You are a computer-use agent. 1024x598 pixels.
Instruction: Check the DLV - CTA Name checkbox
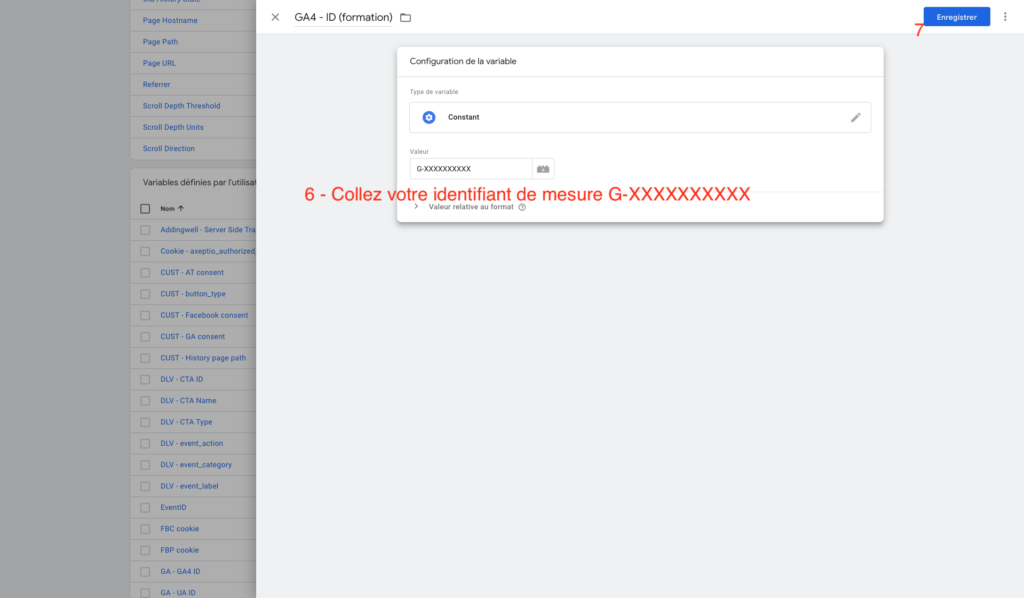pyautogui.click(x=145, y=401)
